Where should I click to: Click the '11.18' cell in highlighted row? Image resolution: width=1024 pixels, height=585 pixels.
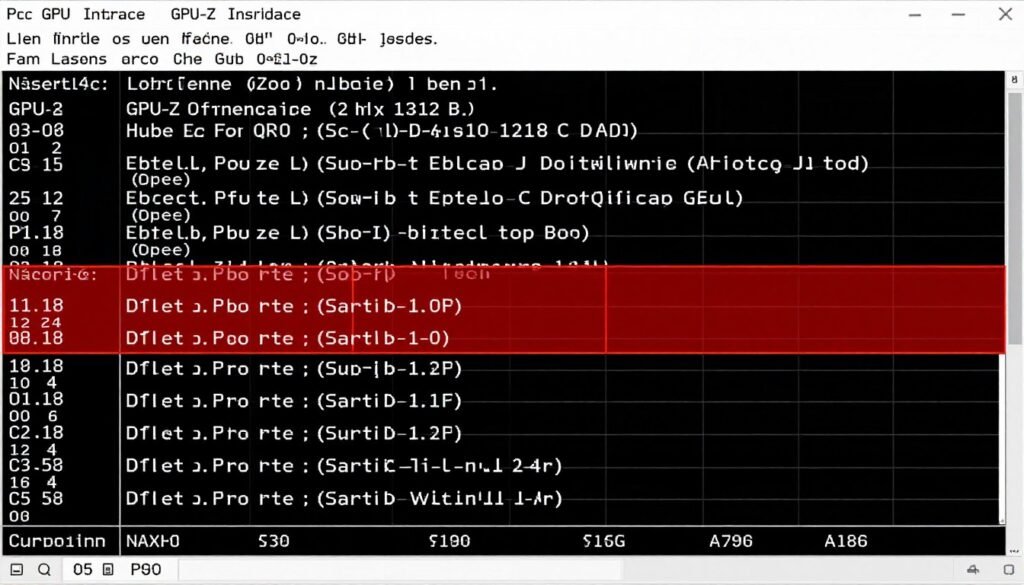pyautogui.click(x=36, y=306)
